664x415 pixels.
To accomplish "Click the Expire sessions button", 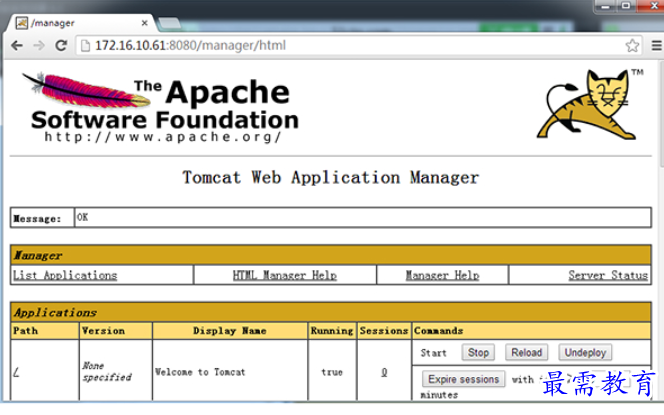I will 463,379.
